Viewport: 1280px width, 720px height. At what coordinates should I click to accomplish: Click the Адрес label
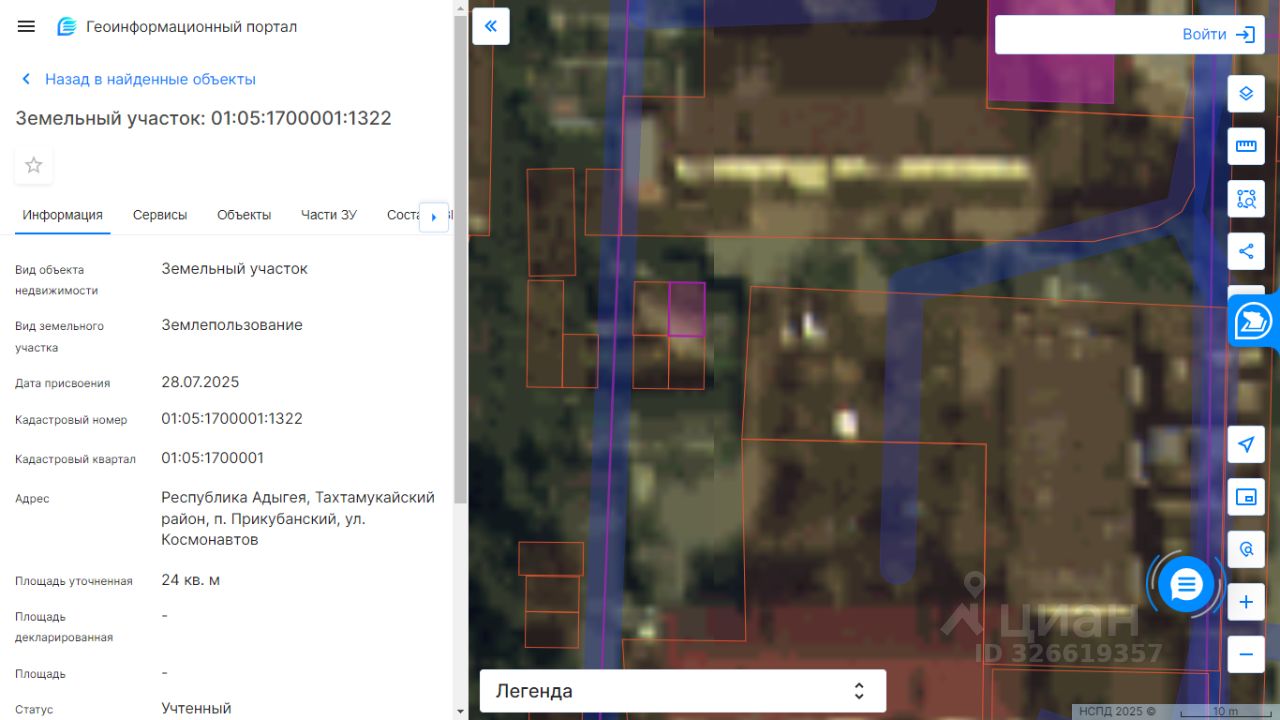tap(32, 498)
